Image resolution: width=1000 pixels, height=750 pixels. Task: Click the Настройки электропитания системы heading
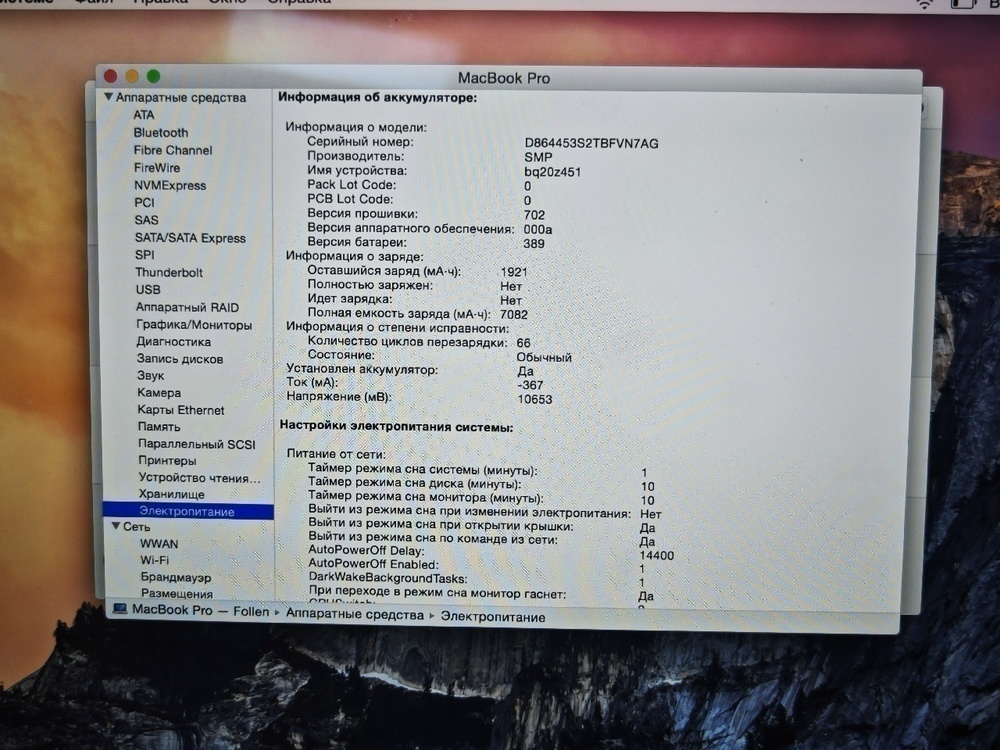(x=397, y=427)
